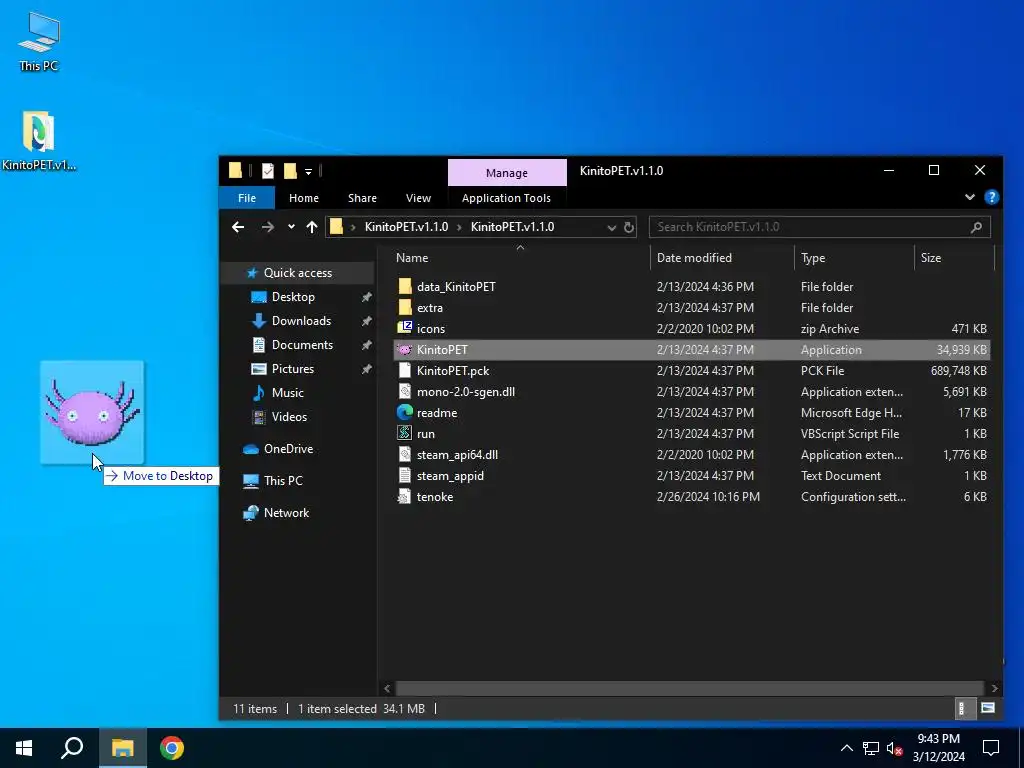Image resolution: width=1024 pixels, height=768 pixels.
Task: Select the readme Edge HTML icon
Action: coord(405,413)
